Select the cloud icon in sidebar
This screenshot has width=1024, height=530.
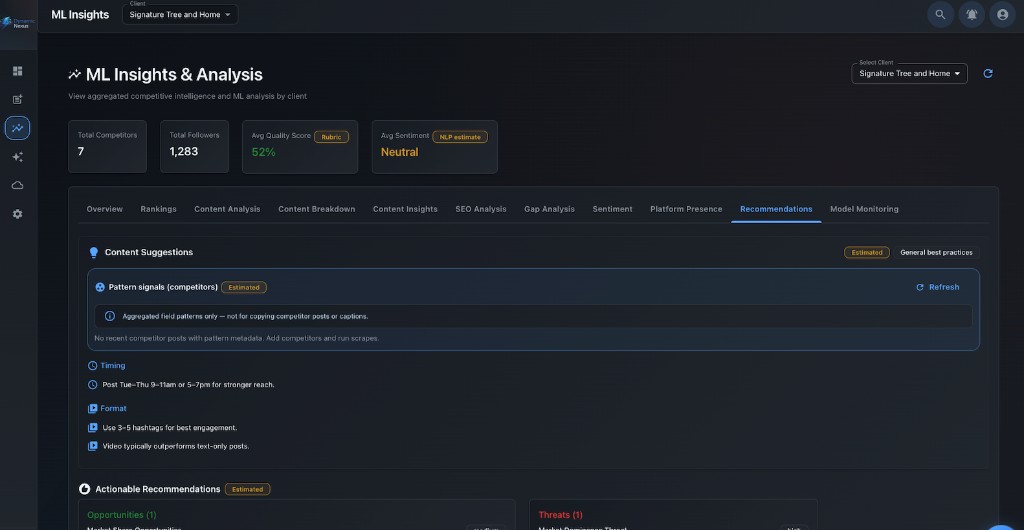click(18, 185)
